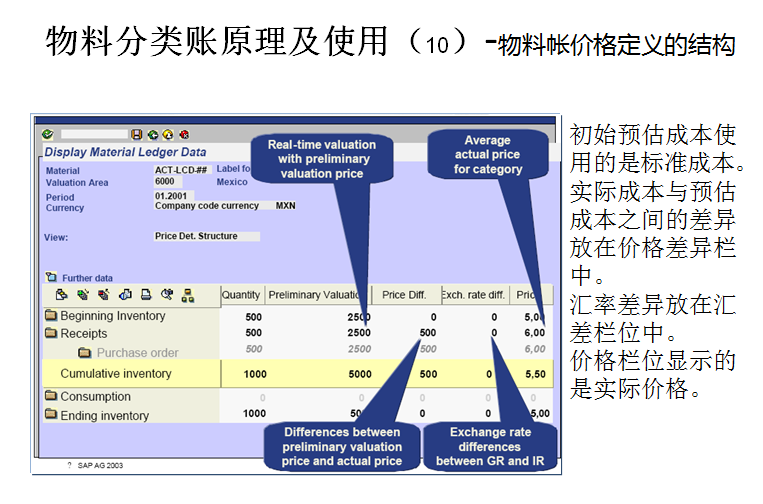Click the Expand subtree icon in tree toolbar
This screenshot has height=504, width=763.
[x=83, y=295]
